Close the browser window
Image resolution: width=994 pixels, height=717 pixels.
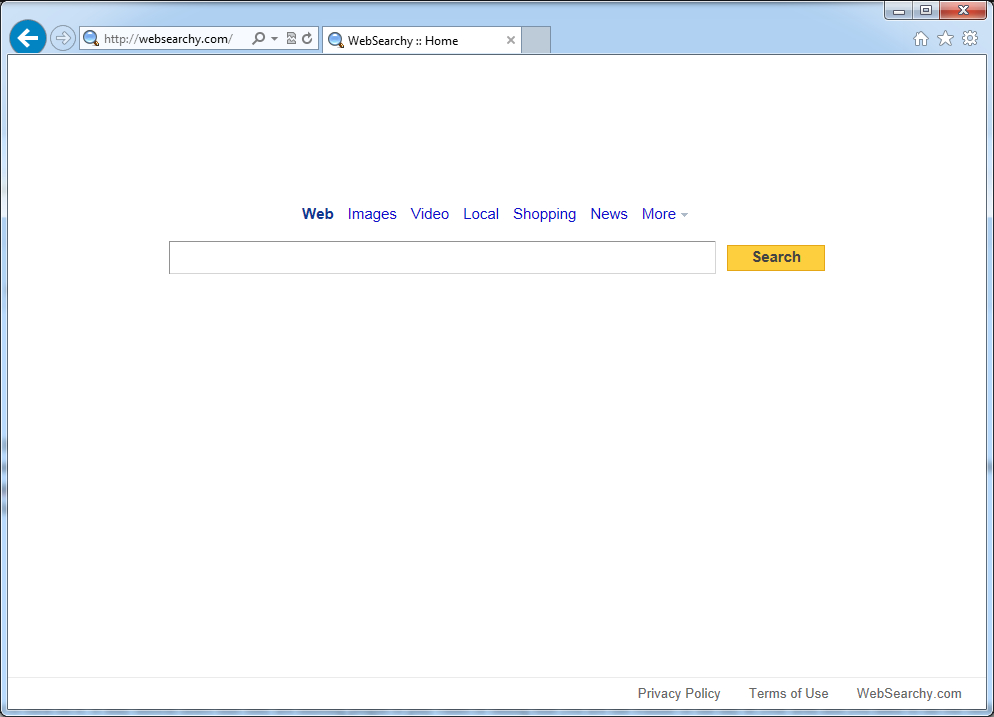pos(964,11)
